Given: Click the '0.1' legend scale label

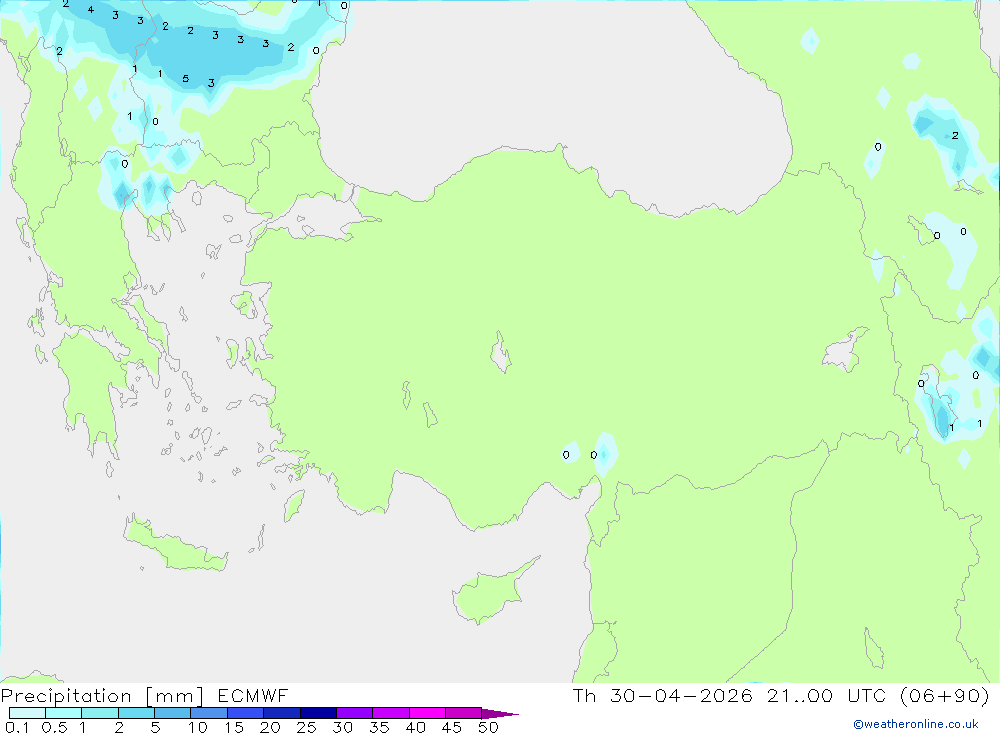Looking at the screenshot, I should point(17,727).
